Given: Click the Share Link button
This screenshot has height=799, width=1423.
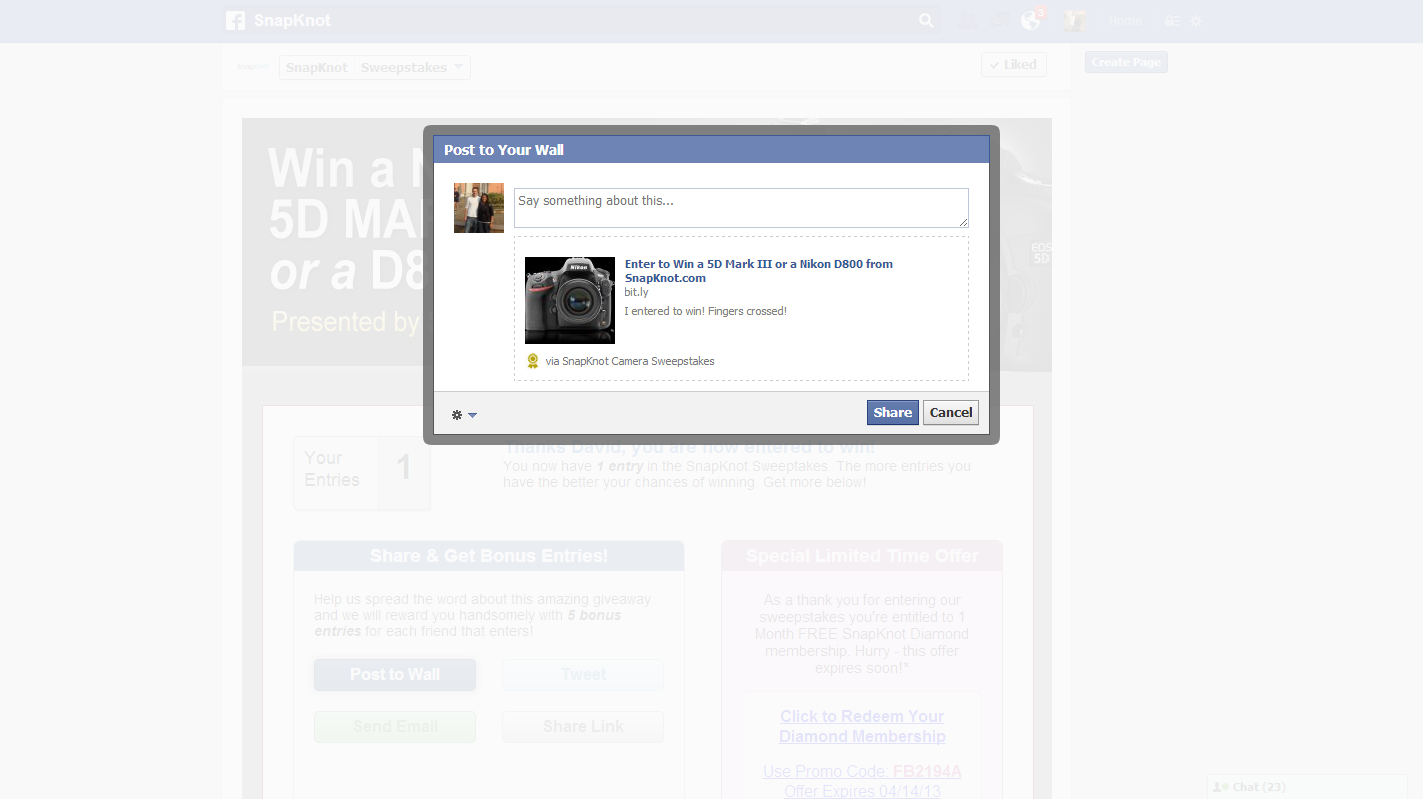Looking at the screenshot, I should pyautogui.click(x=583, y=726).
